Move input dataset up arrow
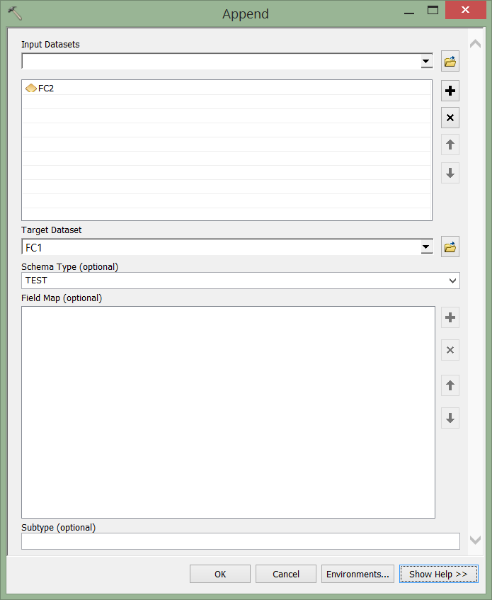 [x=450, y=145]
